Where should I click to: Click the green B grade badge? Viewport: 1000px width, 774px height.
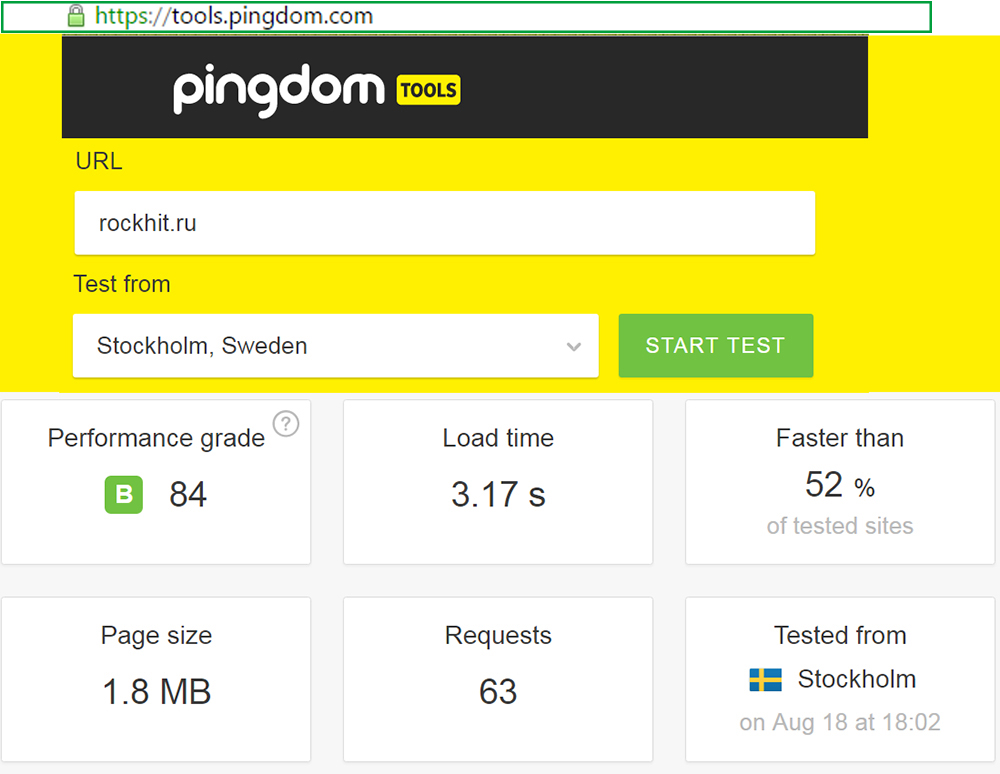pyautogui.click(x=123, y=494)
